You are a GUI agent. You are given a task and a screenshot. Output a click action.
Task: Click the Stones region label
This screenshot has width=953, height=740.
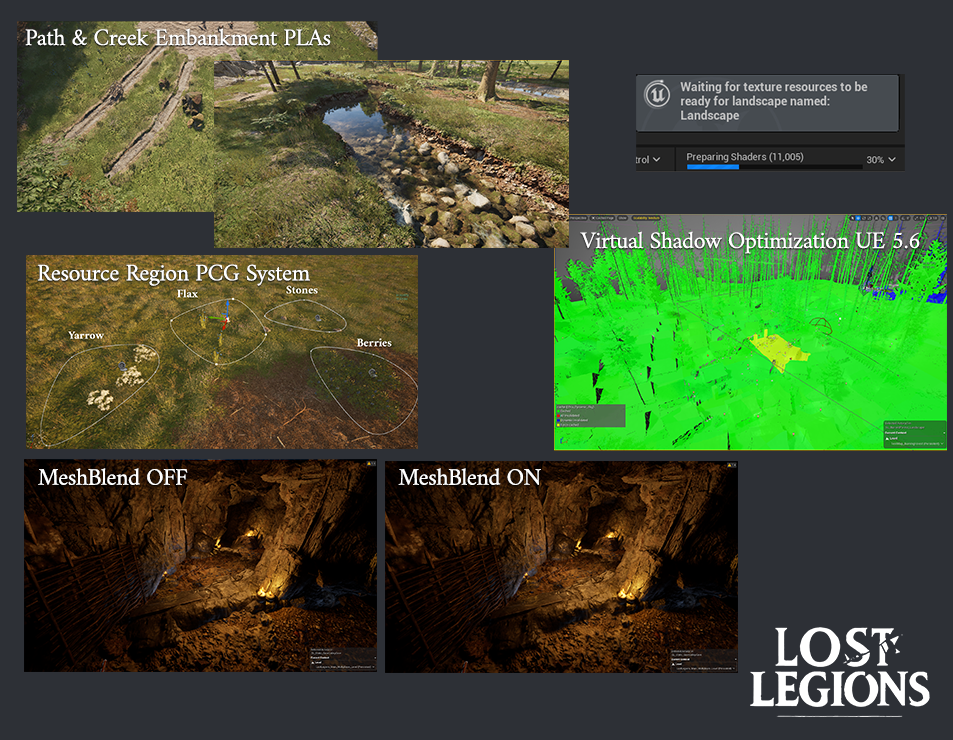click(301, 290)
